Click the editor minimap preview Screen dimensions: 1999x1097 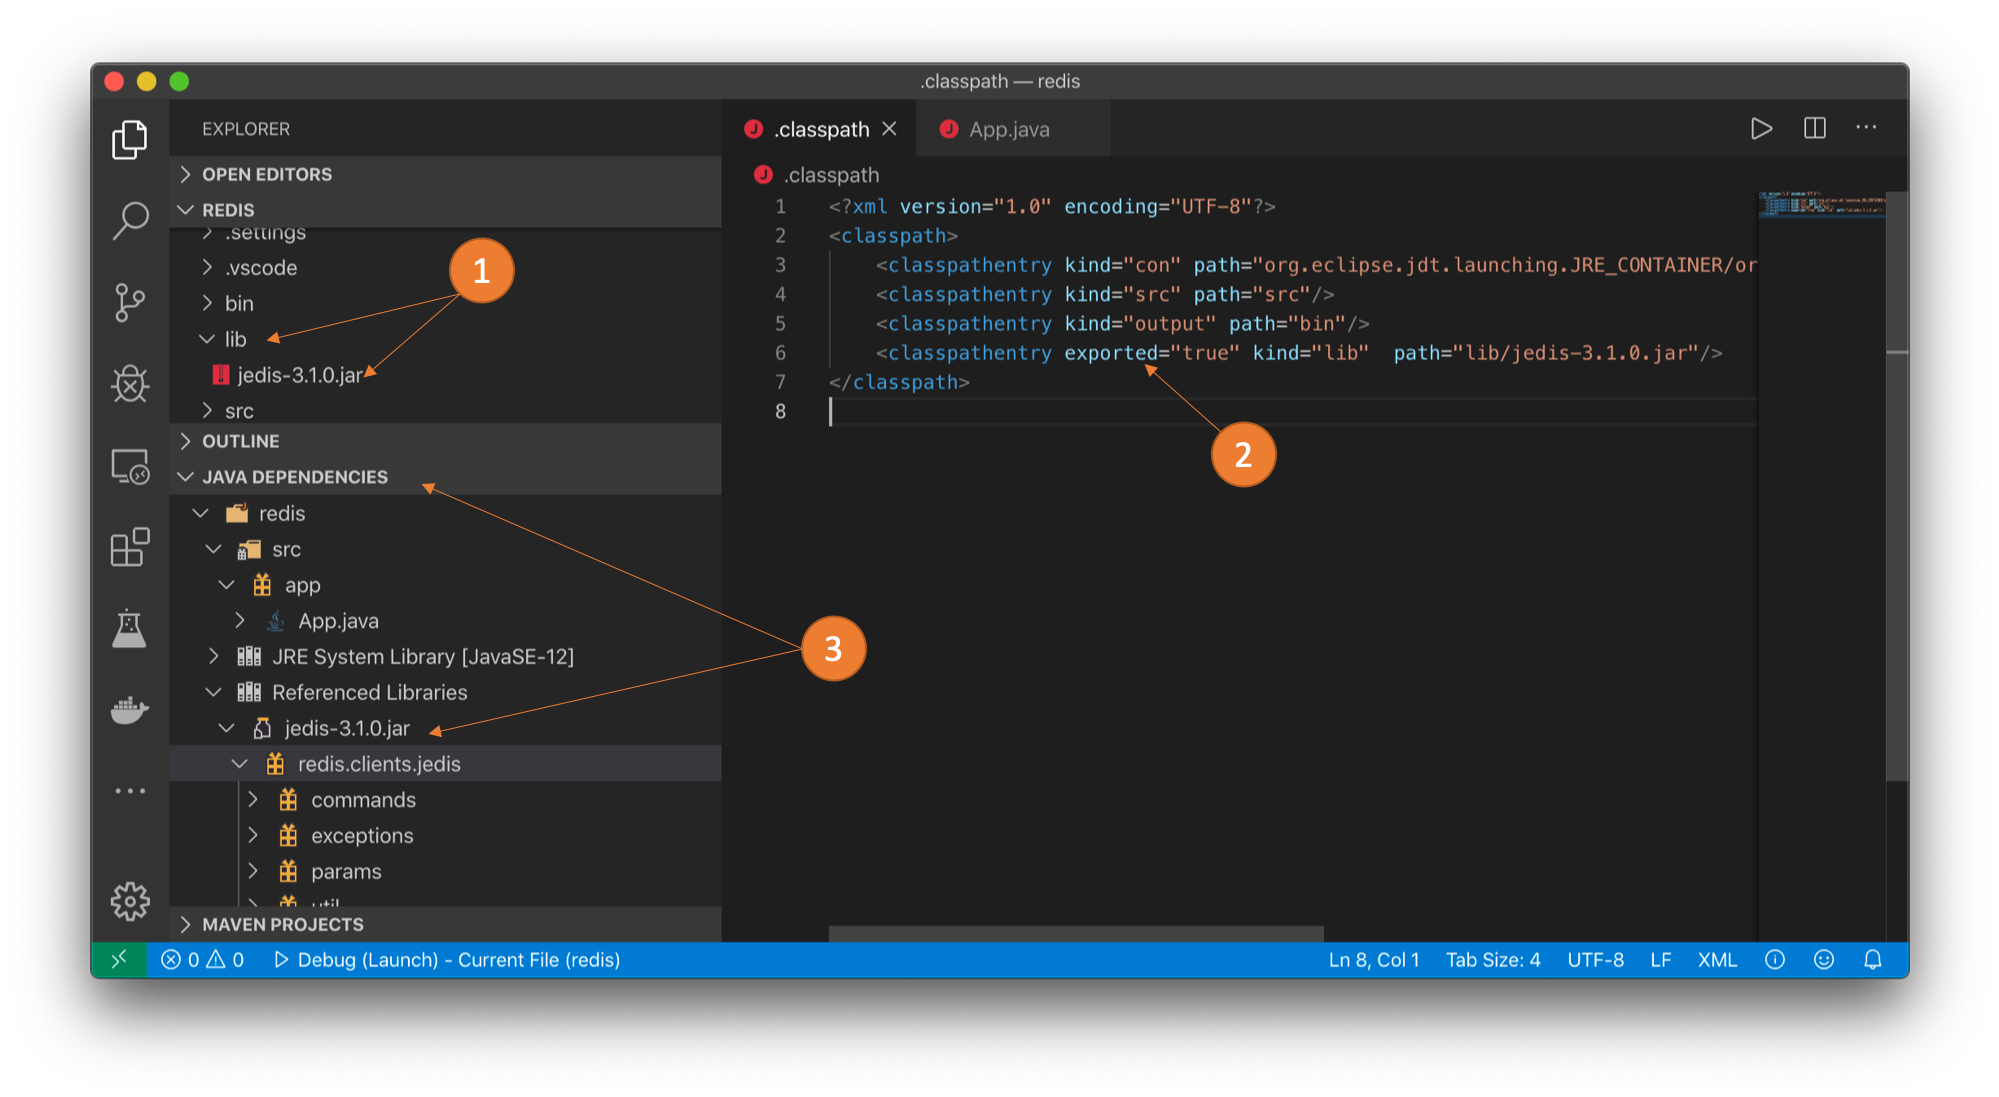click(x=1820, y=205)
